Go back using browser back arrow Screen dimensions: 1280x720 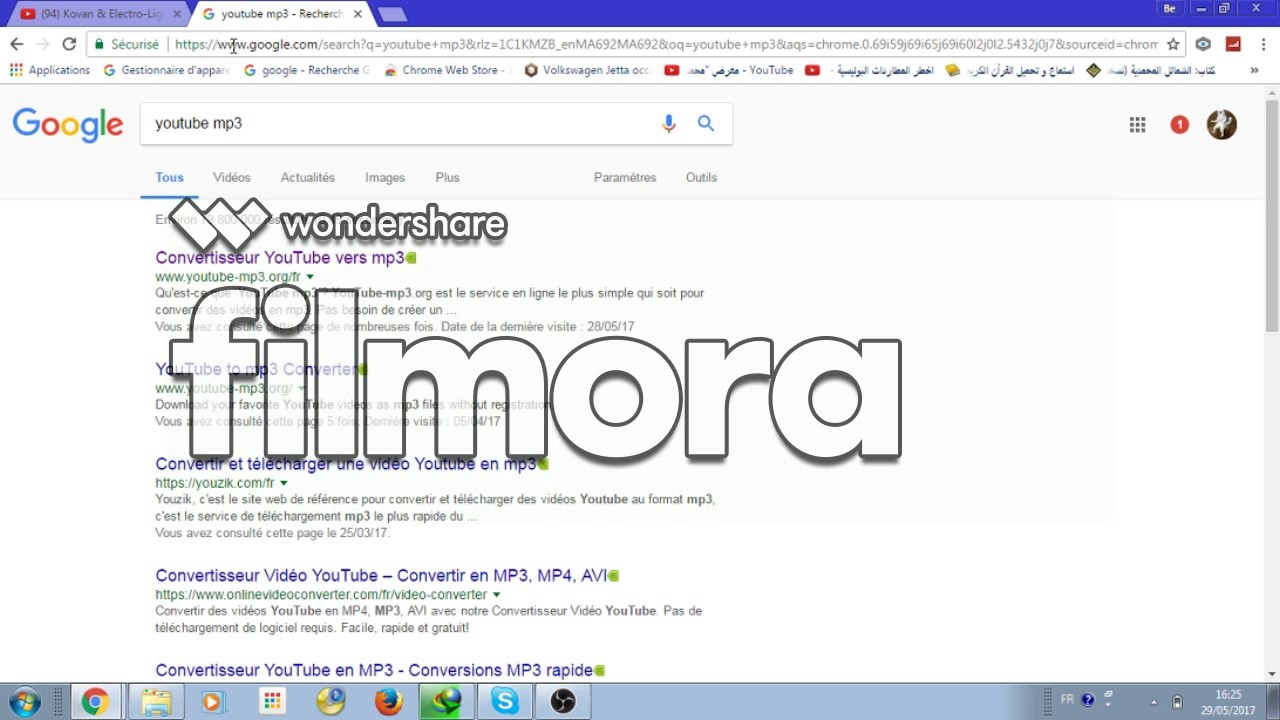(x=16, y=44)
